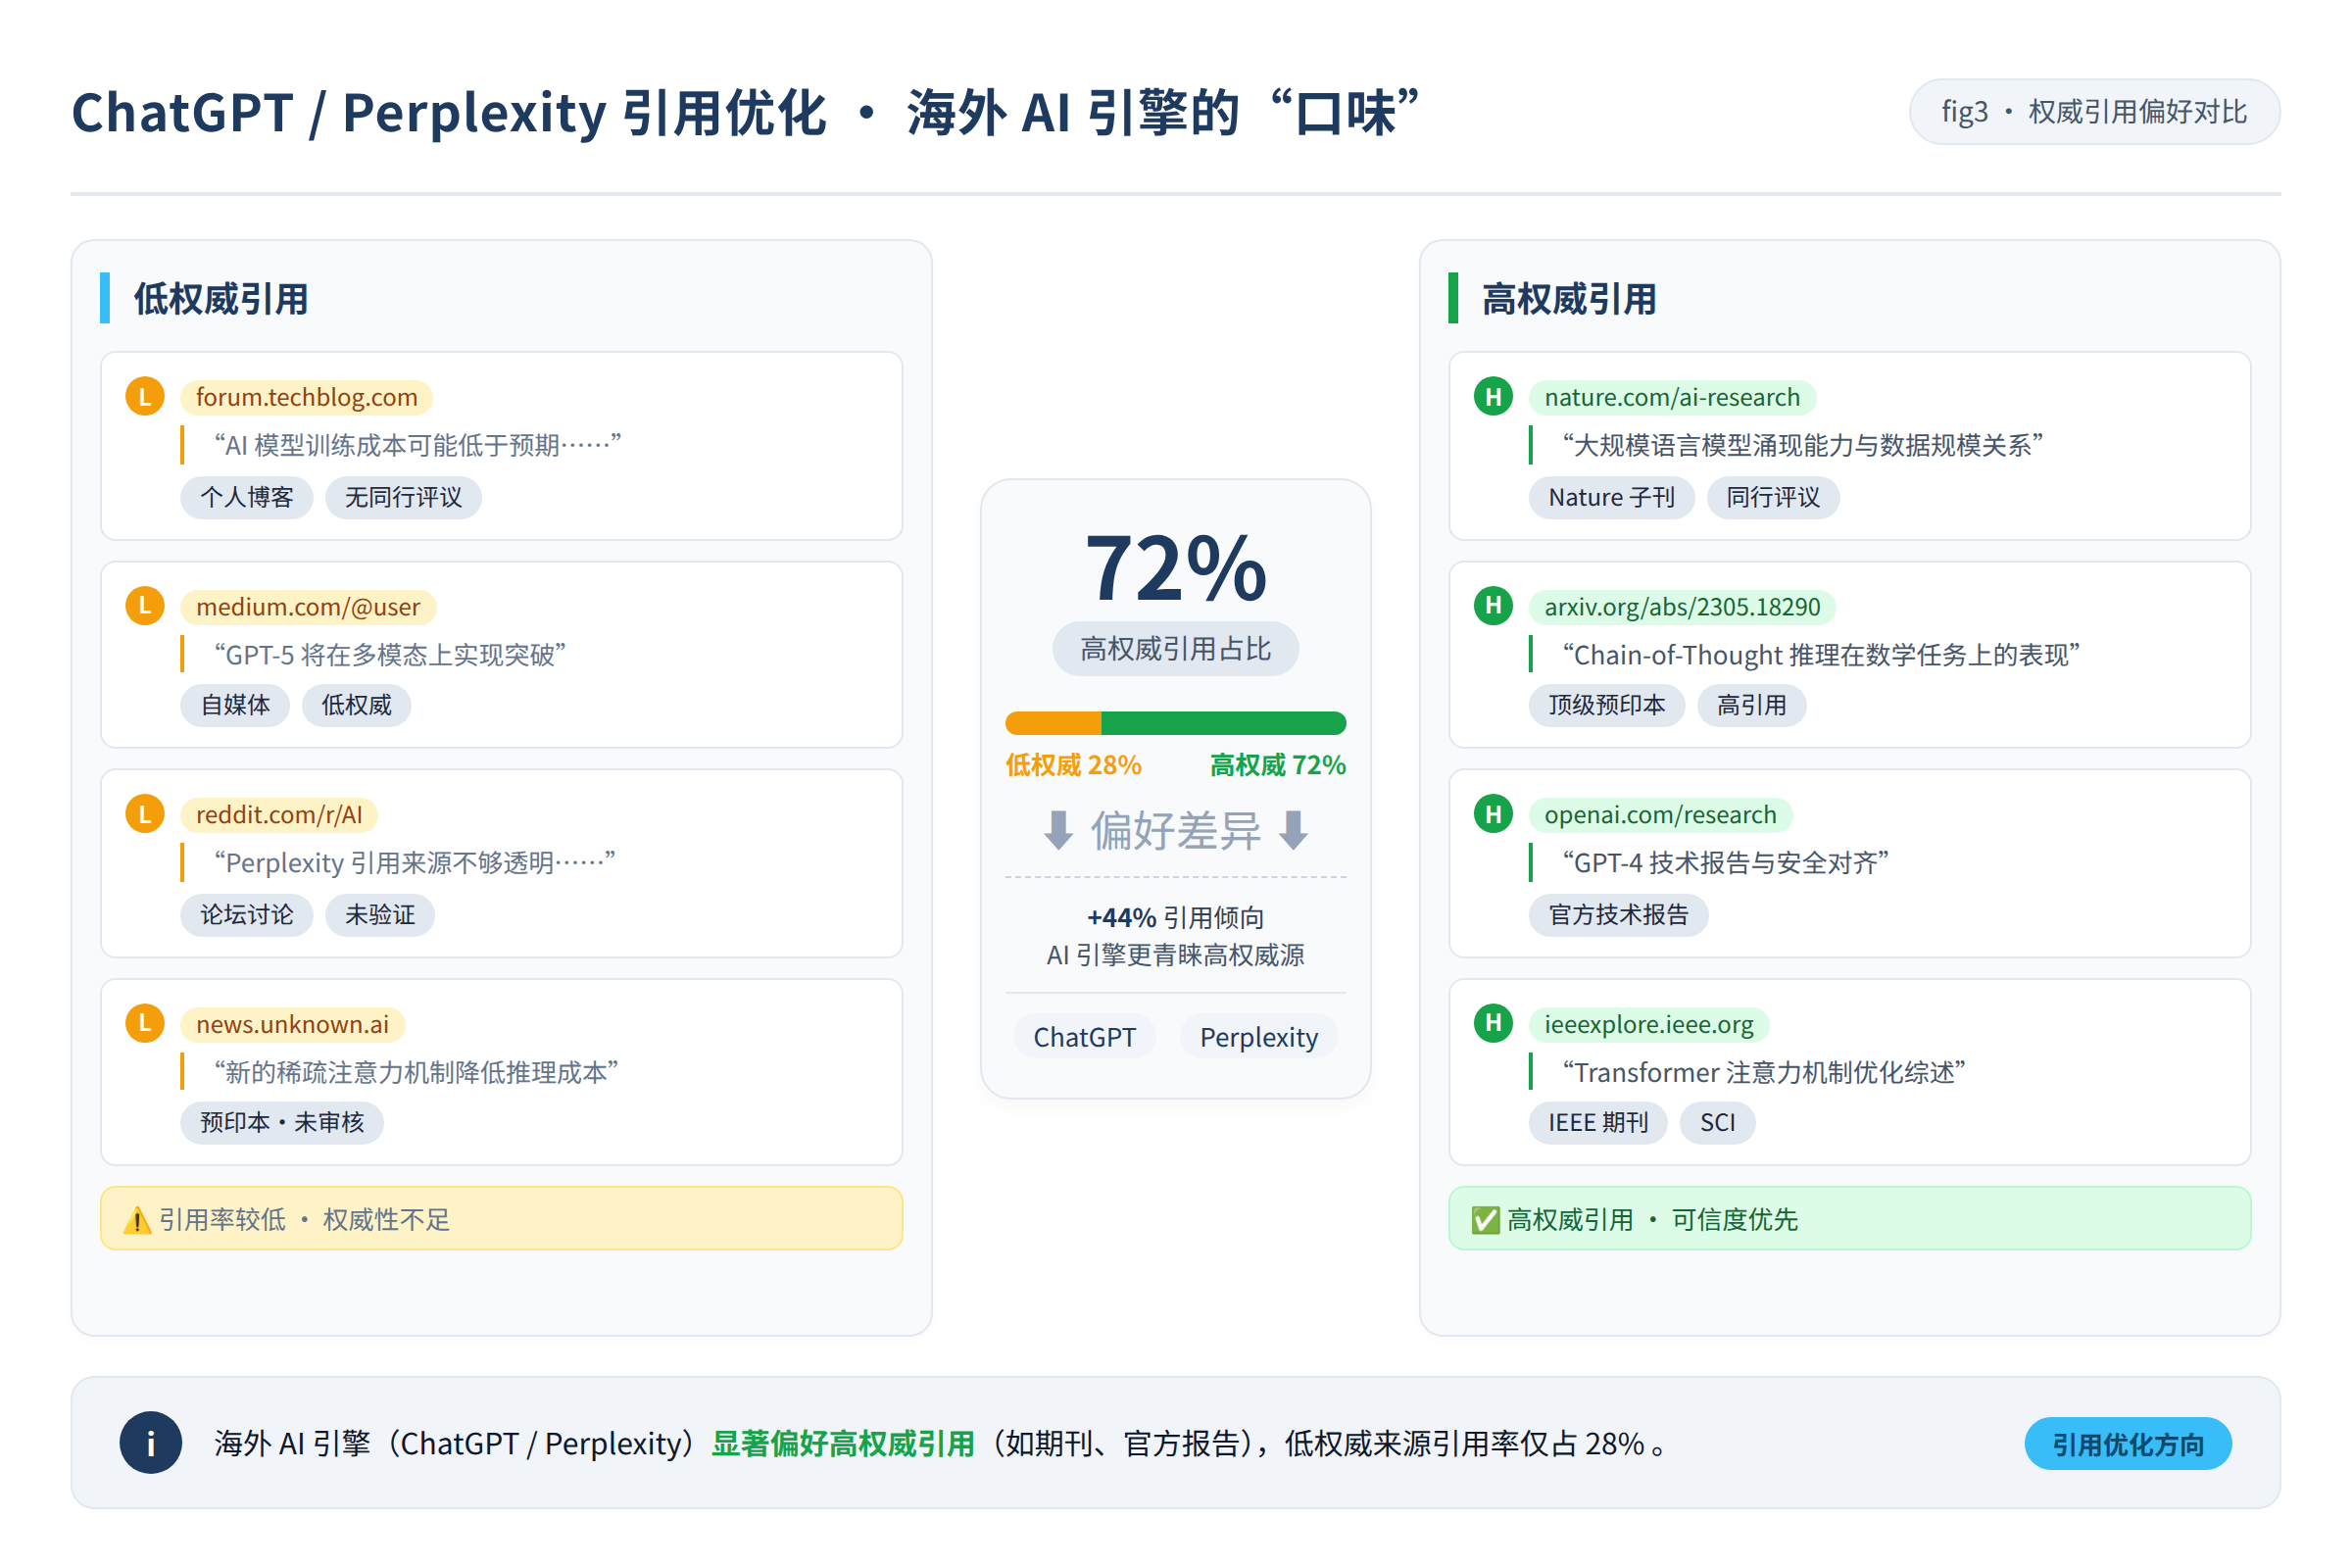Viewport: 2352px width, 1568px height.
Task: Click the H badge beside nature.com/ai-research
Action: (x=1493, y=396)
